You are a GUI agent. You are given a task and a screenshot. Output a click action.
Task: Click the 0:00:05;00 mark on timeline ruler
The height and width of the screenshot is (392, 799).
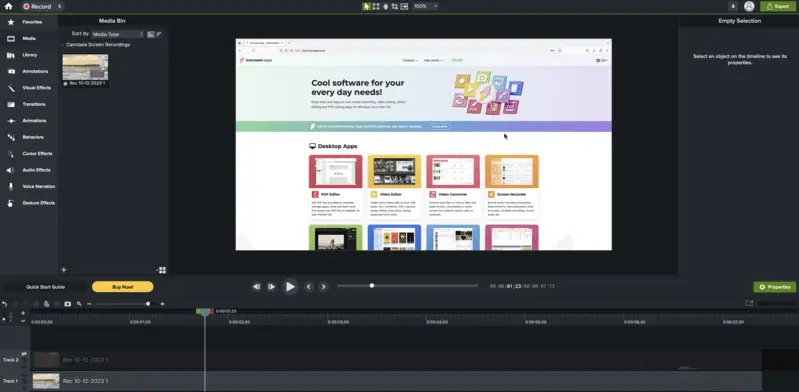(x=536, y=322)
